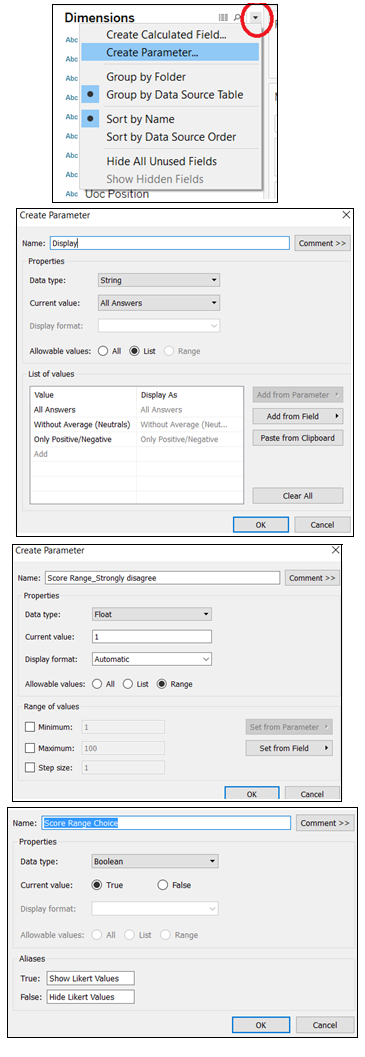Open Display format Automatic dropdown
Screen dimensions: 365x1057
click(151, 659)
